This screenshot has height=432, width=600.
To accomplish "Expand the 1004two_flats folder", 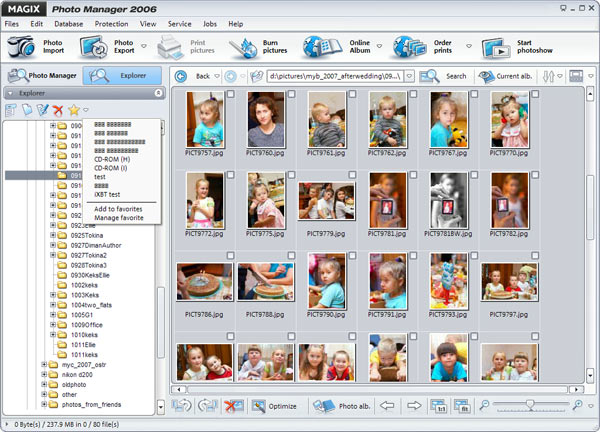I will 53,305.
